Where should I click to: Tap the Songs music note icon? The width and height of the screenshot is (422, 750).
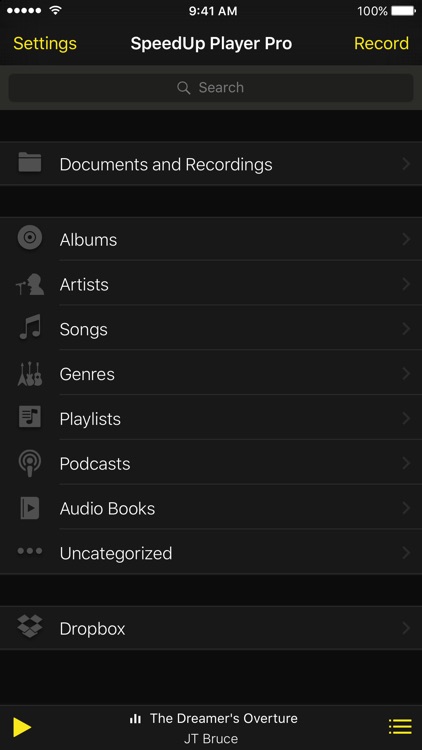pos(30,328)
